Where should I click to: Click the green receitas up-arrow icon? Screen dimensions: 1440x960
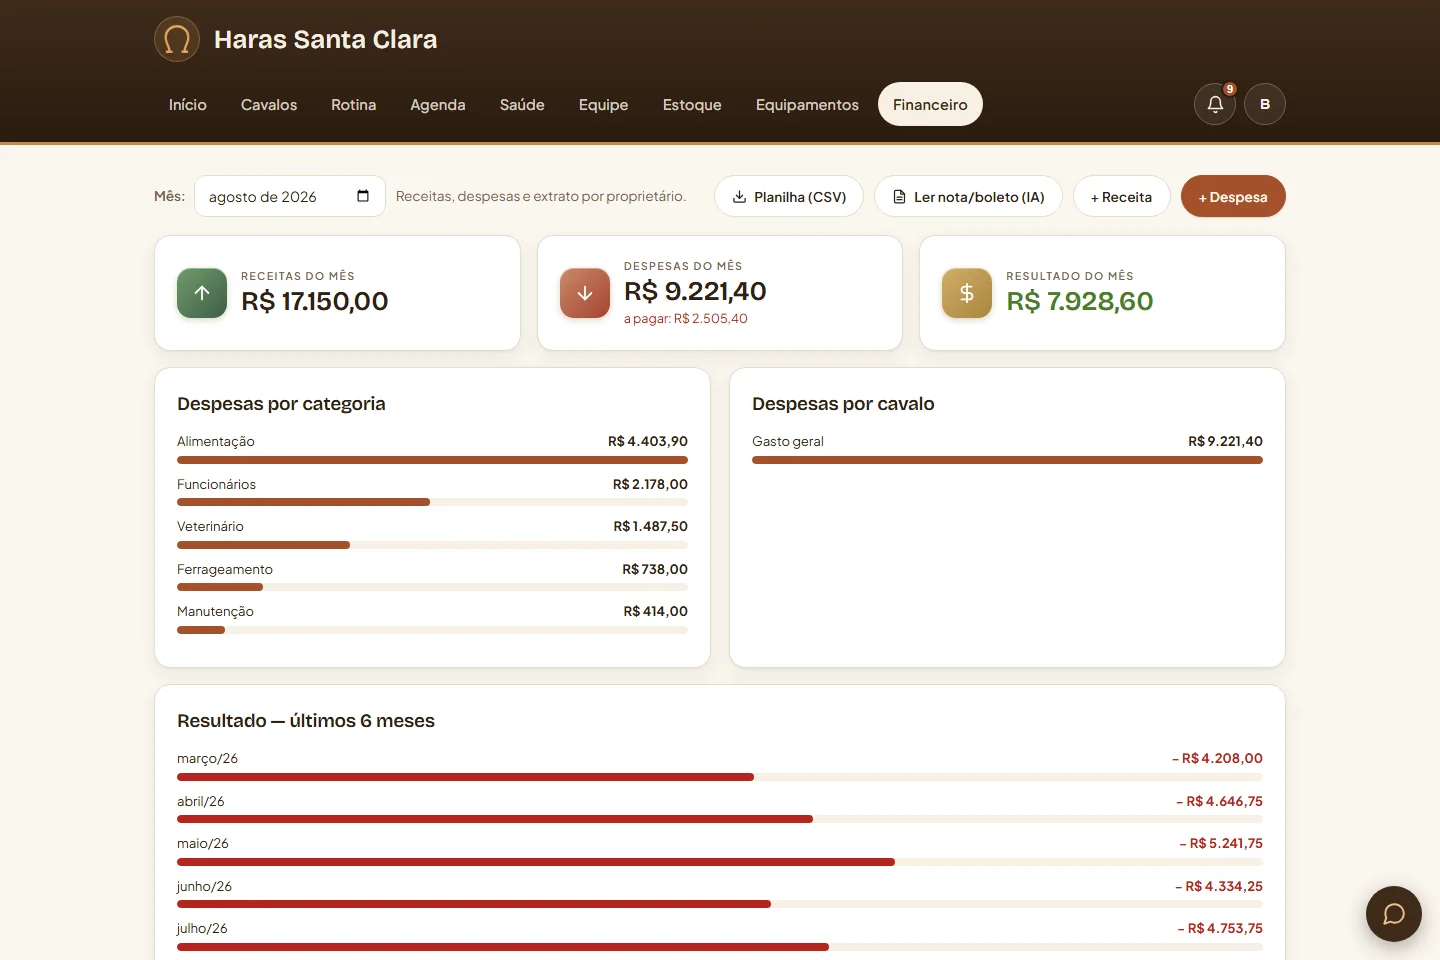click(x=202, y=293)
